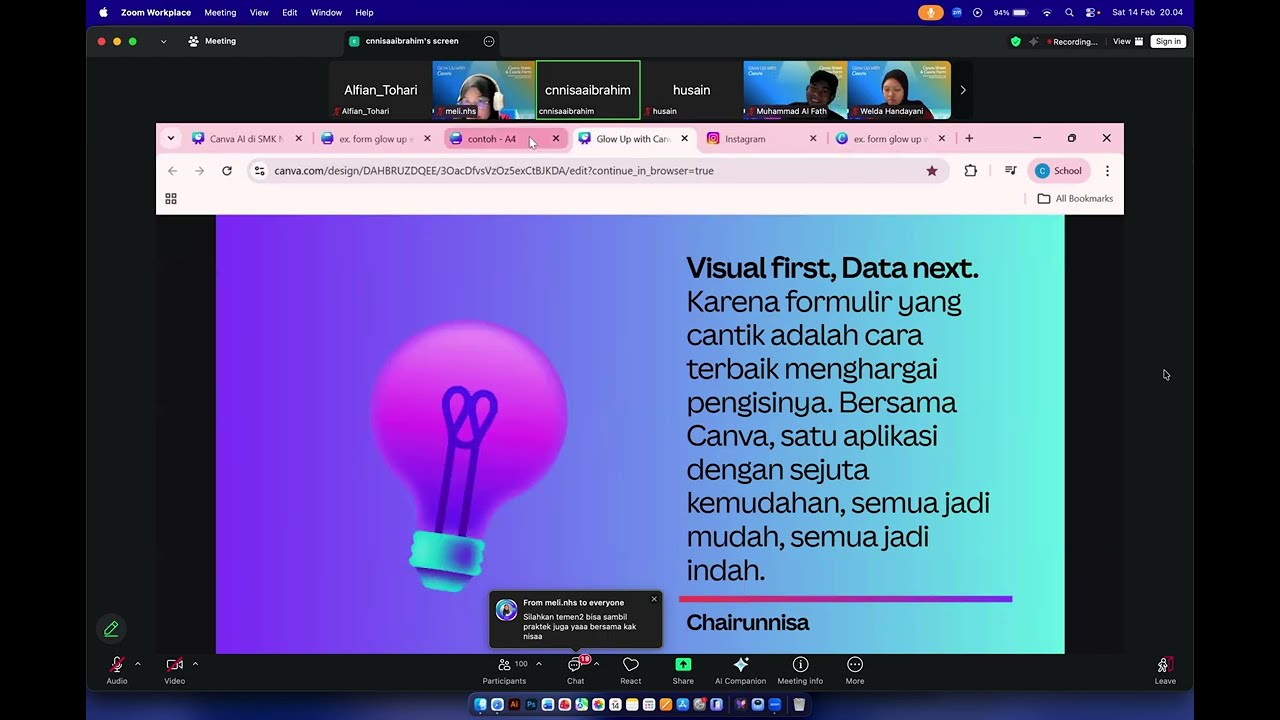
Task: Reload the Canva page
Action: 227,171
